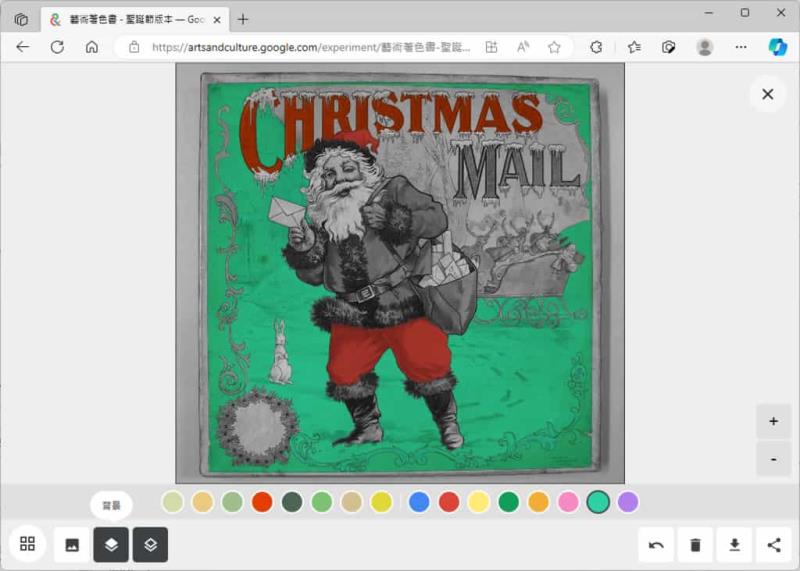Image resolution: width=800 pixels, height=571 pixels.
Task: Pick the bright yellow swatch
Action: pyautogui.click(x=479, y=502)
